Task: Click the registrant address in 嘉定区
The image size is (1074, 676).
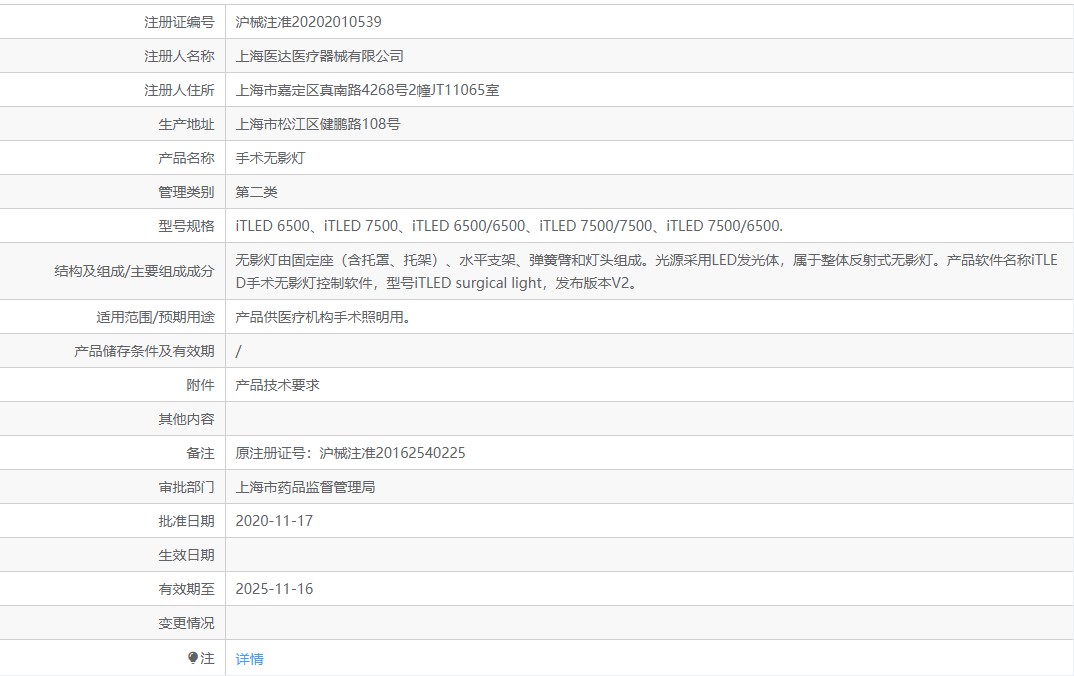Action: 366,90
